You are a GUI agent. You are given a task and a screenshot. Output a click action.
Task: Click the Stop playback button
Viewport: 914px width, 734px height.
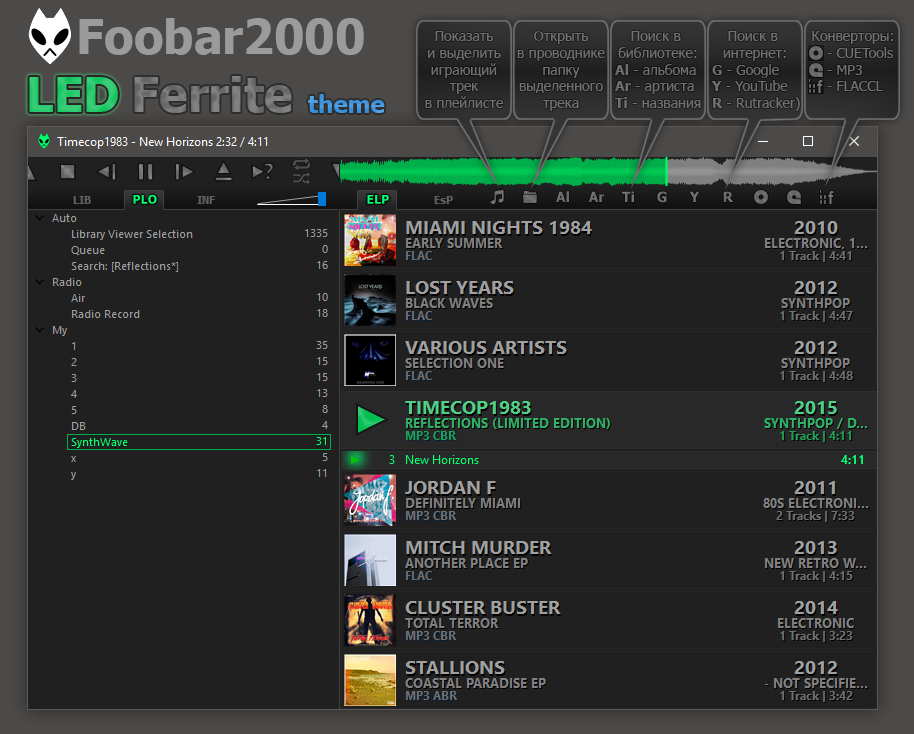(68, 171)
